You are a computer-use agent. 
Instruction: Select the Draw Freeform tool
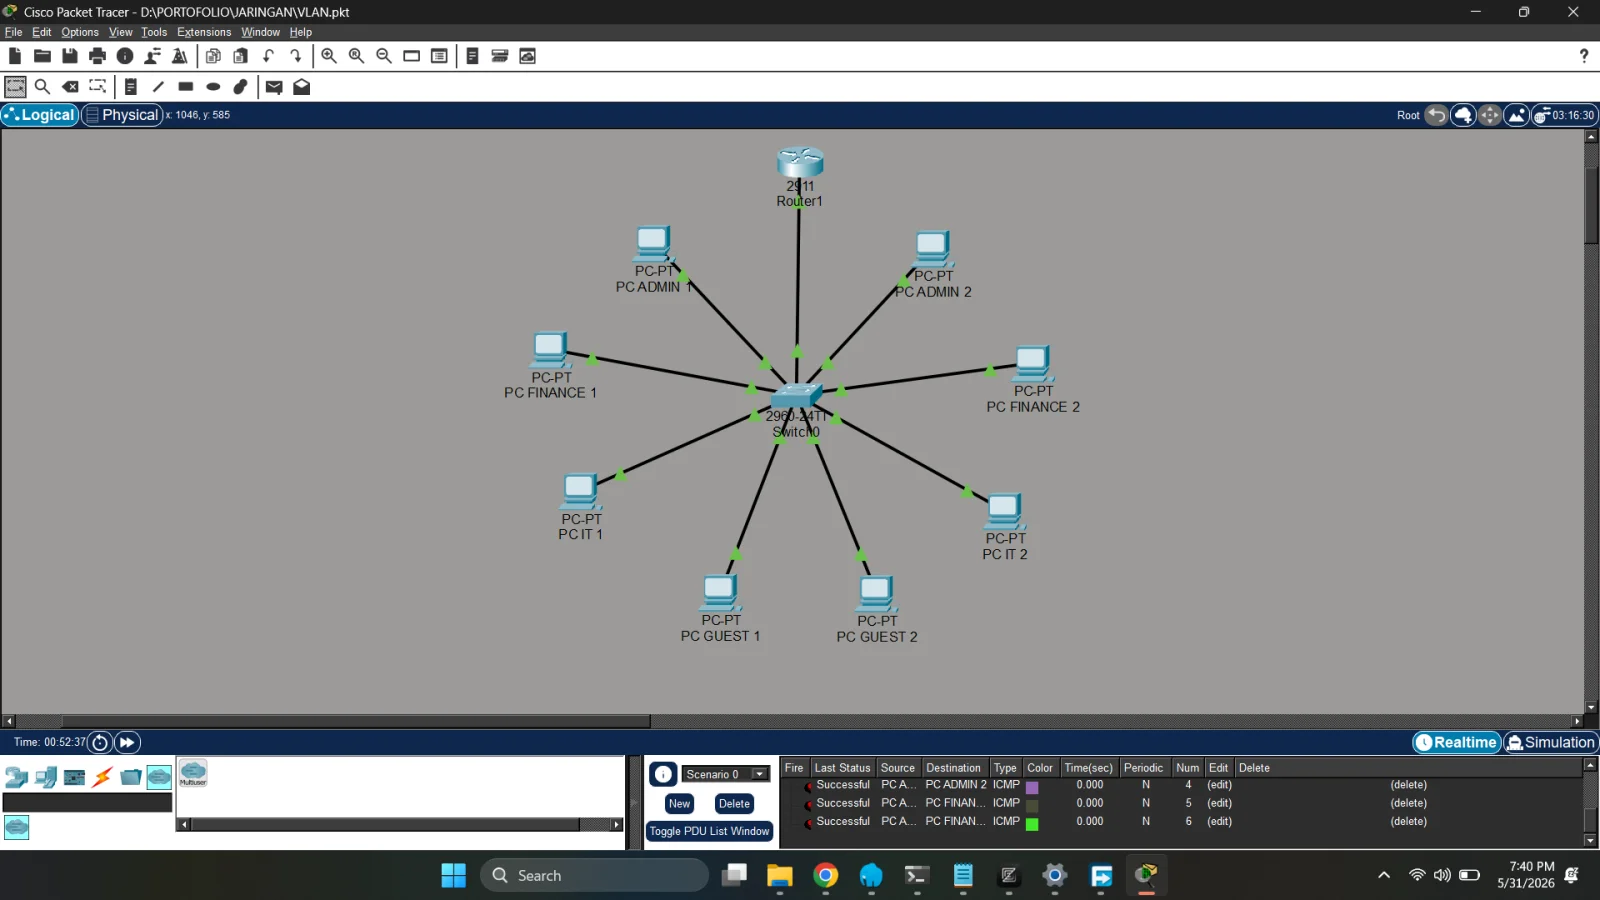pos(241,87)
